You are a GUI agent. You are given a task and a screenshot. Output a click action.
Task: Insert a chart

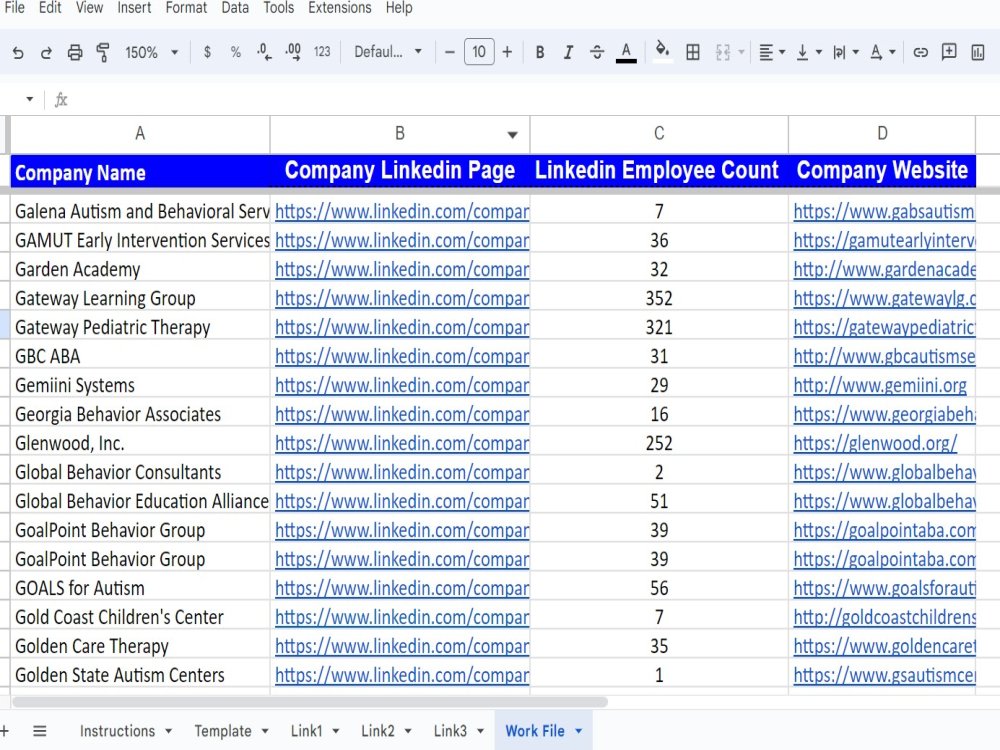976,51
